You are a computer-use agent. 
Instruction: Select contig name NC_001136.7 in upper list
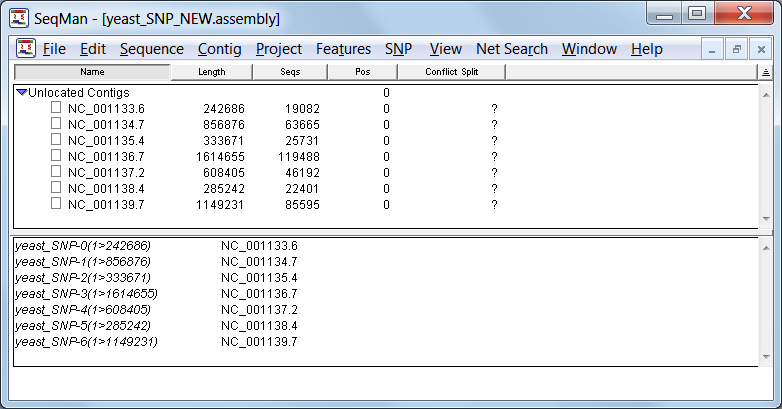(x=106, y=157)
